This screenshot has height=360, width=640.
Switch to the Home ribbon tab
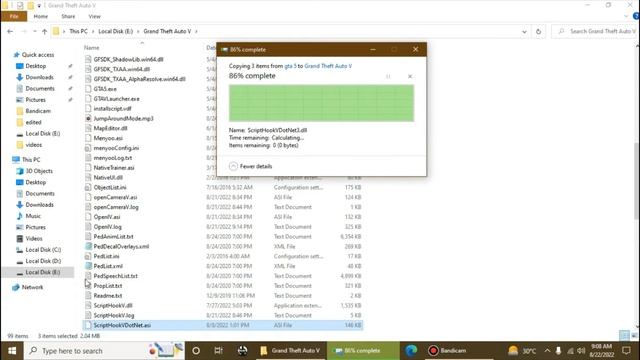pyautogui.click(x=40, y=16)
